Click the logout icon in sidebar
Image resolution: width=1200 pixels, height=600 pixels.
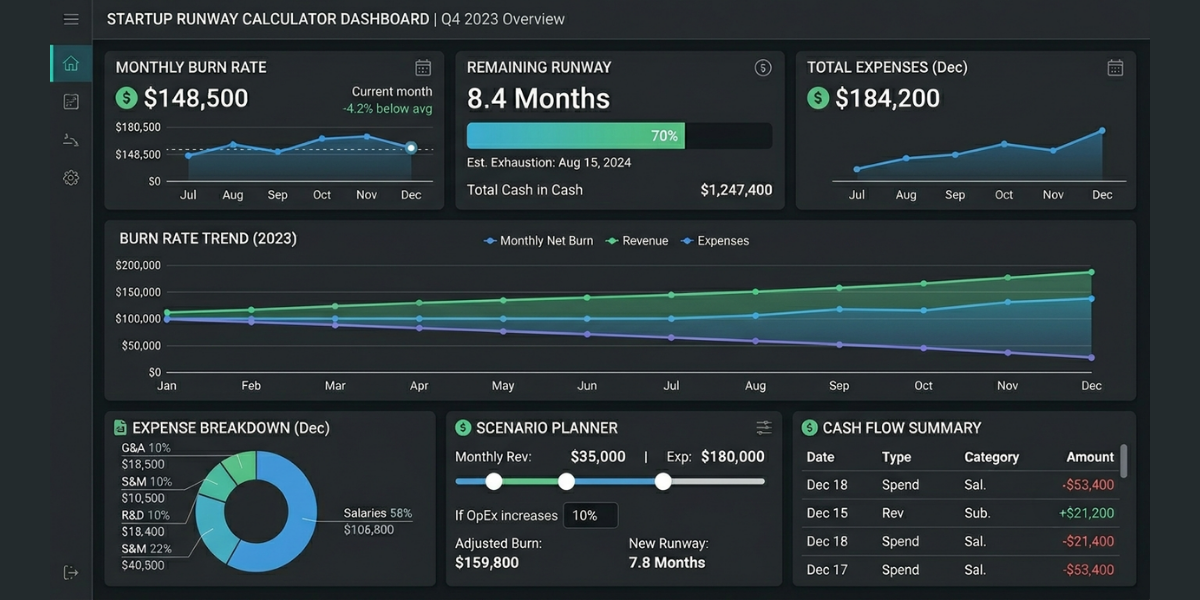71,572
